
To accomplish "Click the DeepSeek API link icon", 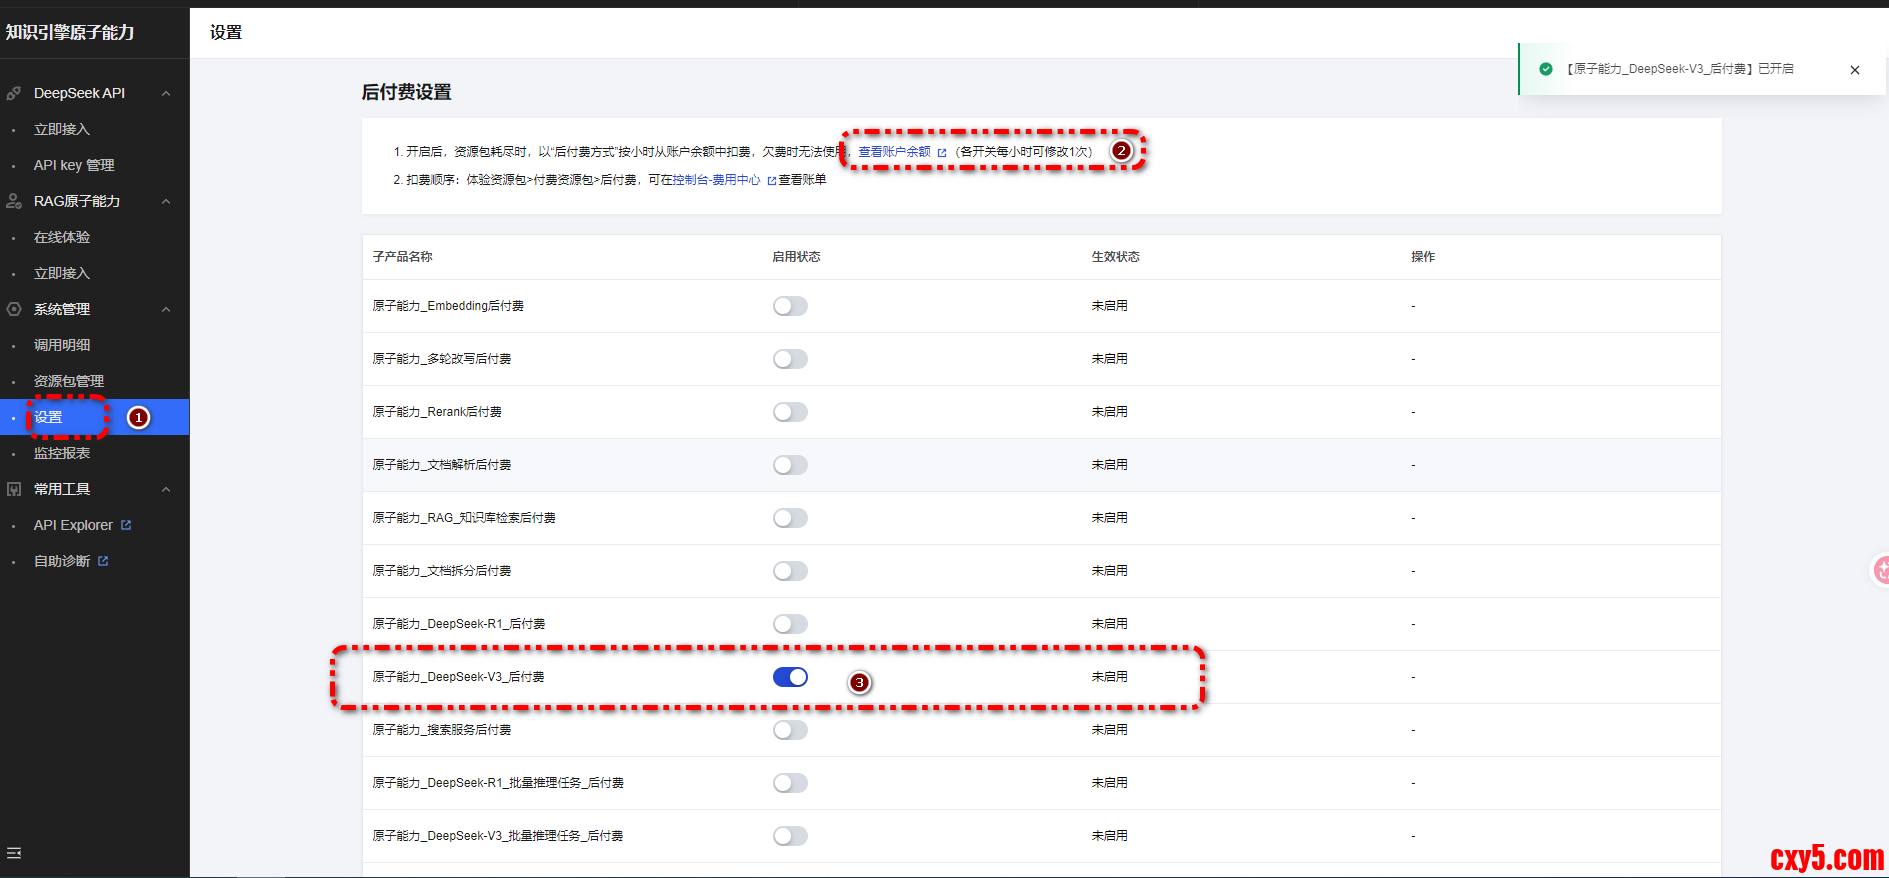I will pos(14,93).
